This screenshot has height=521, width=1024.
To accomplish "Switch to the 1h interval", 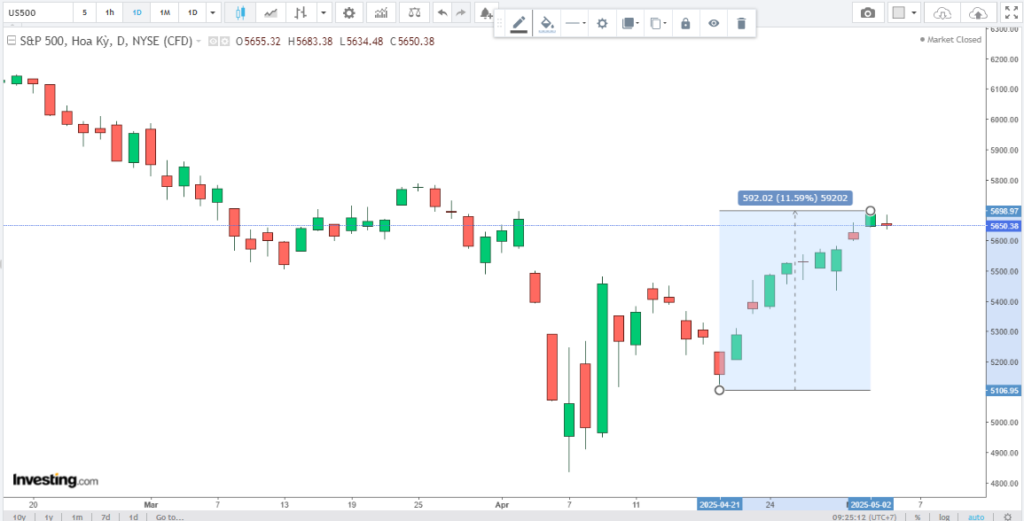I will [110, 13].
